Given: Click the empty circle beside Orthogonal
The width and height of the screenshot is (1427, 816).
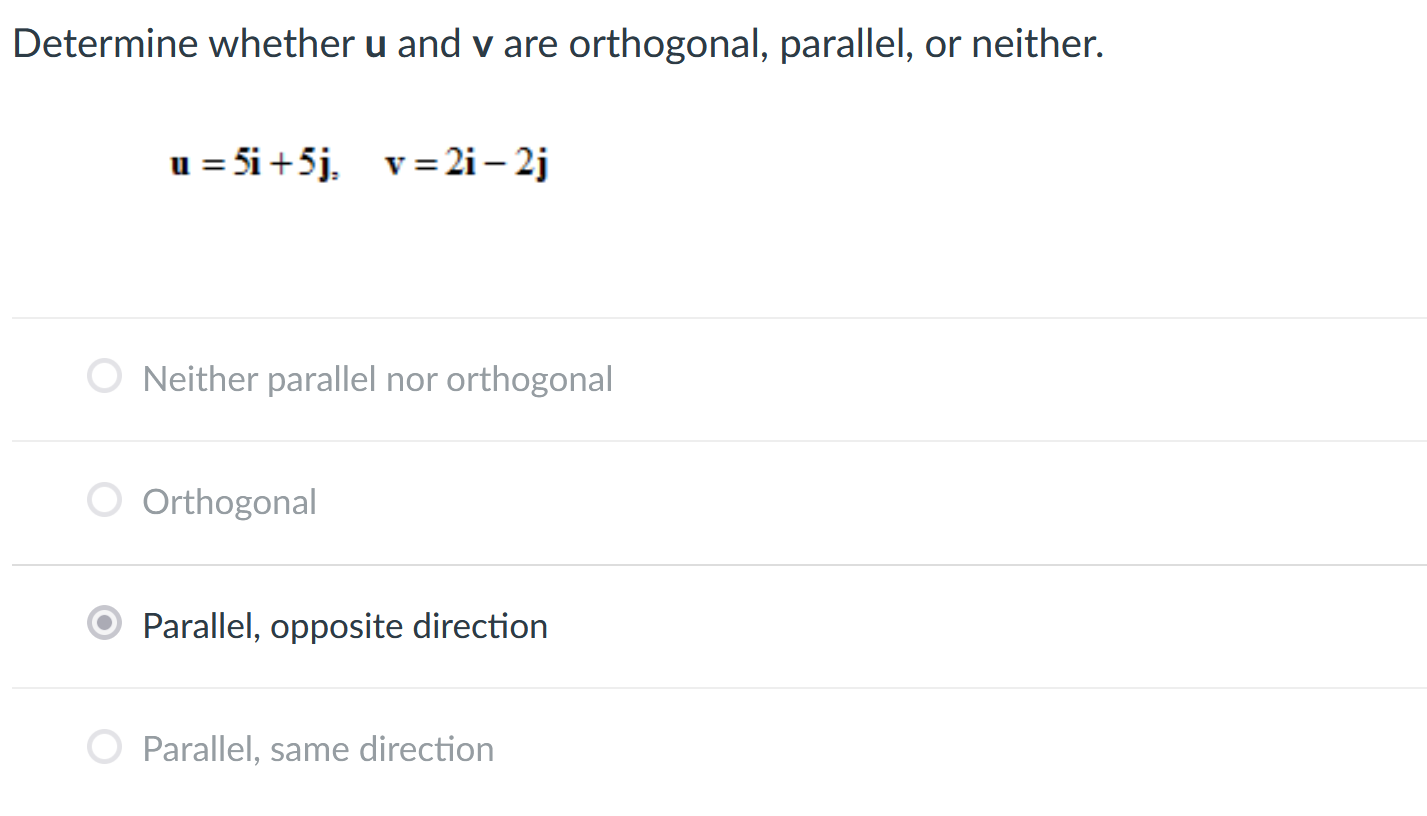Looking at the screenshot, I should pos(104,499).
